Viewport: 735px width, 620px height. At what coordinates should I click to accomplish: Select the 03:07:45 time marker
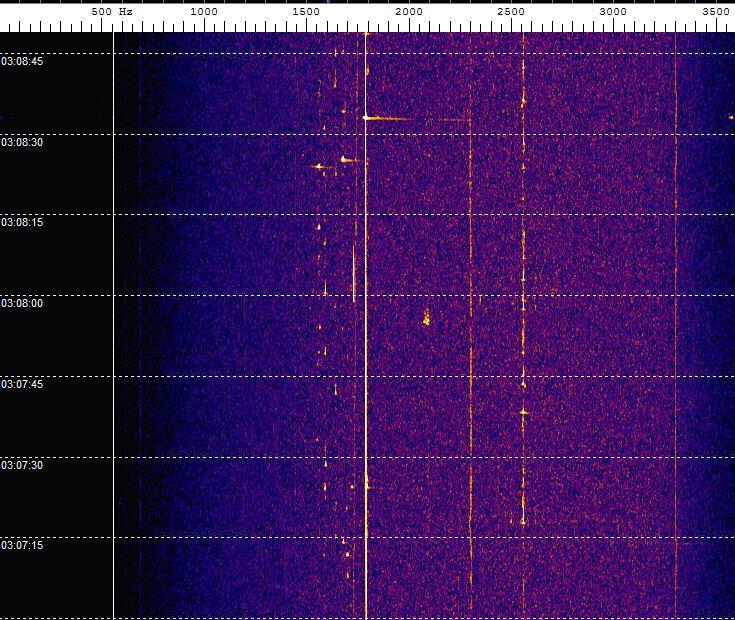(x=22, y=384)
